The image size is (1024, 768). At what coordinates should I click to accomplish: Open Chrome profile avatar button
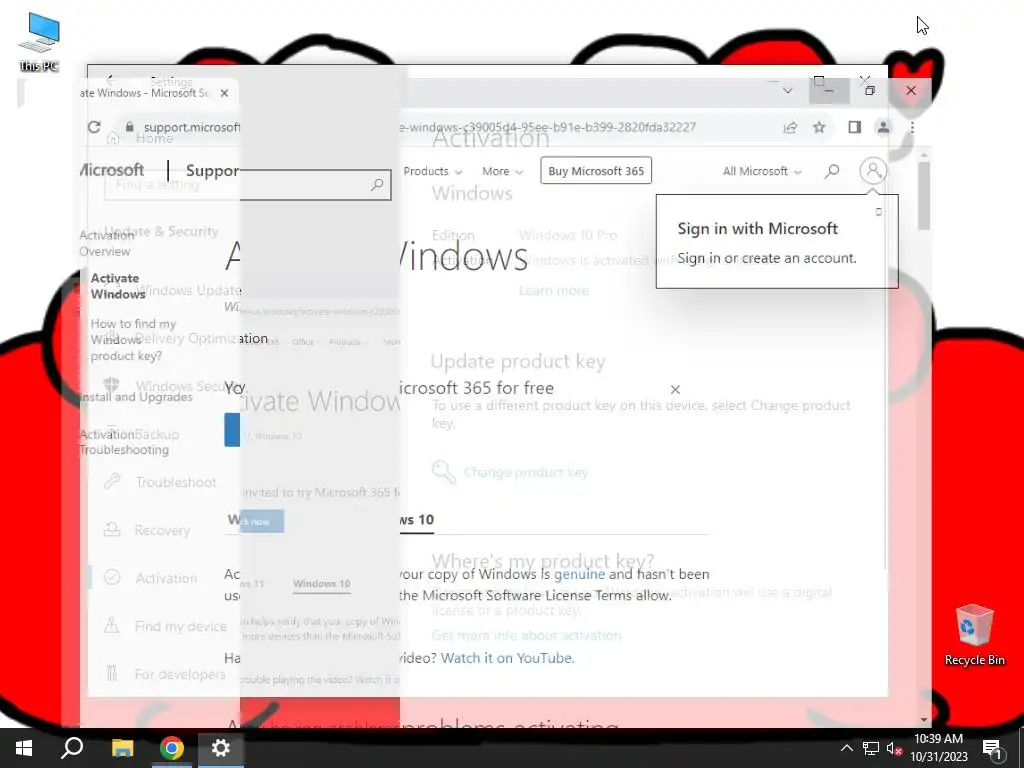(883, 127)
